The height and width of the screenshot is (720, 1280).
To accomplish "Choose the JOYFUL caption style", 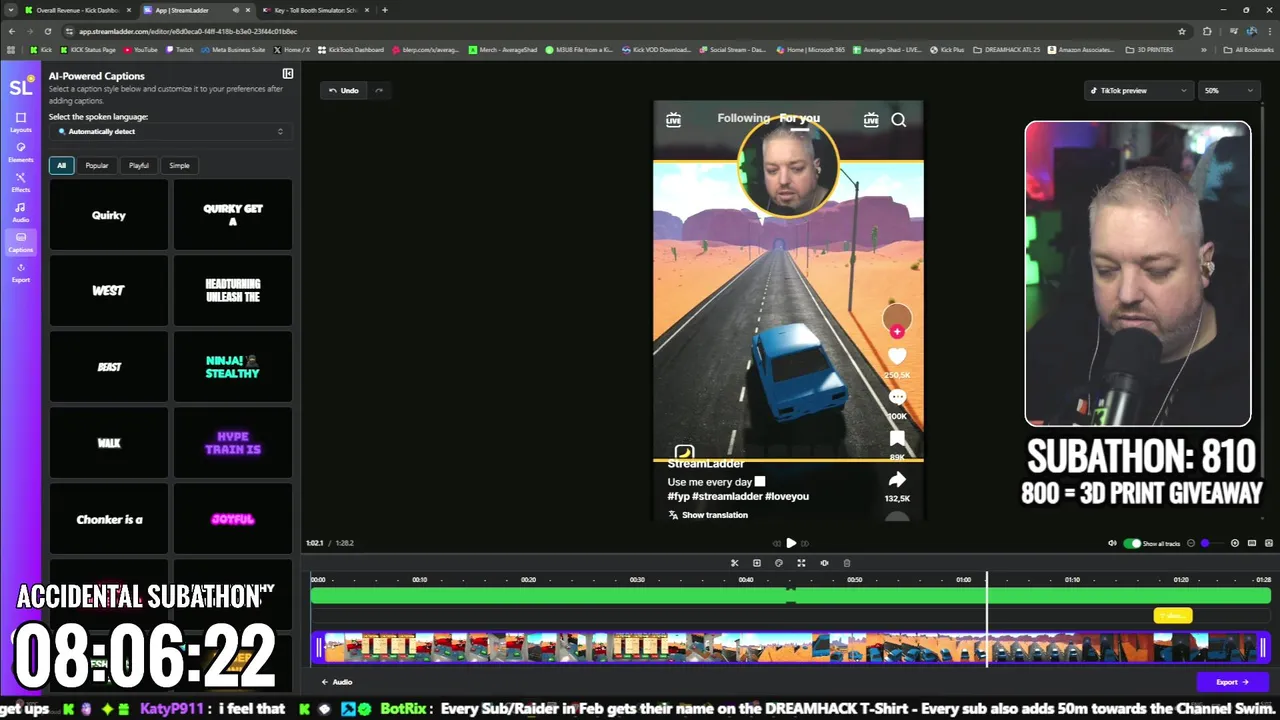I will click(233, 519).
